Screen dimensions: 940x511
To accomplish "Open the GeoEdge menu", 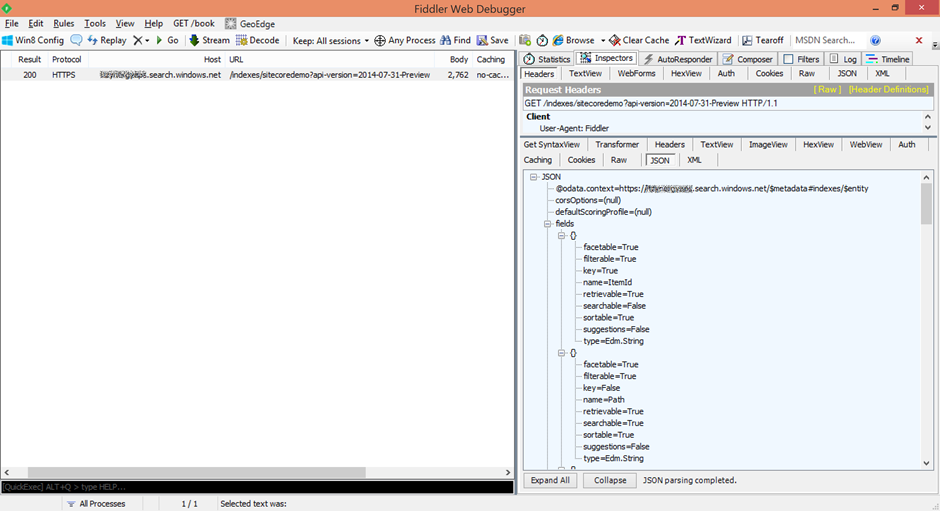I will 250,23.
